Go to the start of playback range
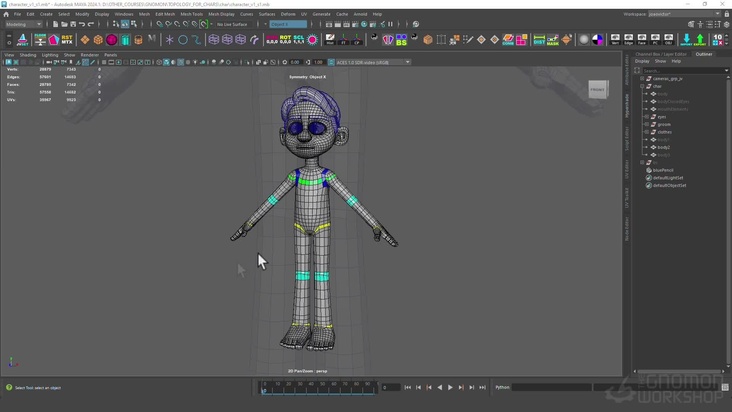 pos(408,387)
